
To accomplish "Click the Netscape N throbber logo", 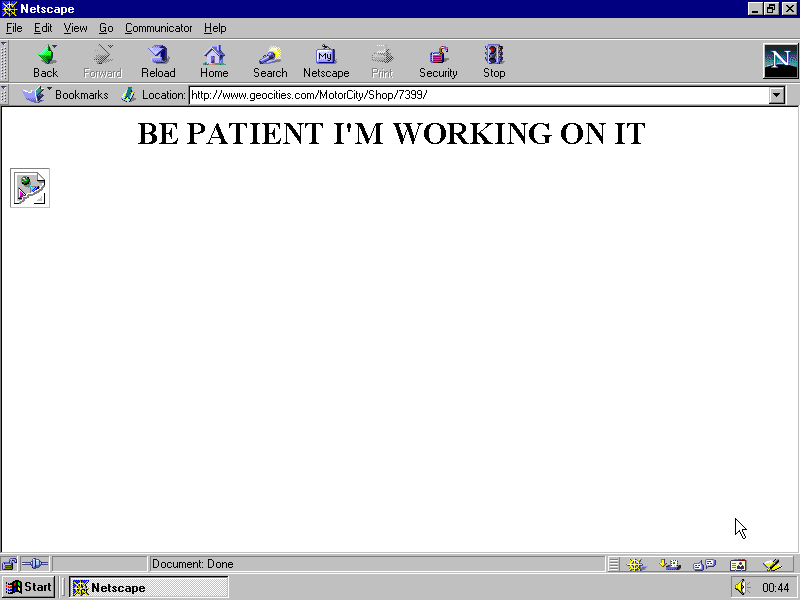I will pyautogui.click(x=780, y=61).
